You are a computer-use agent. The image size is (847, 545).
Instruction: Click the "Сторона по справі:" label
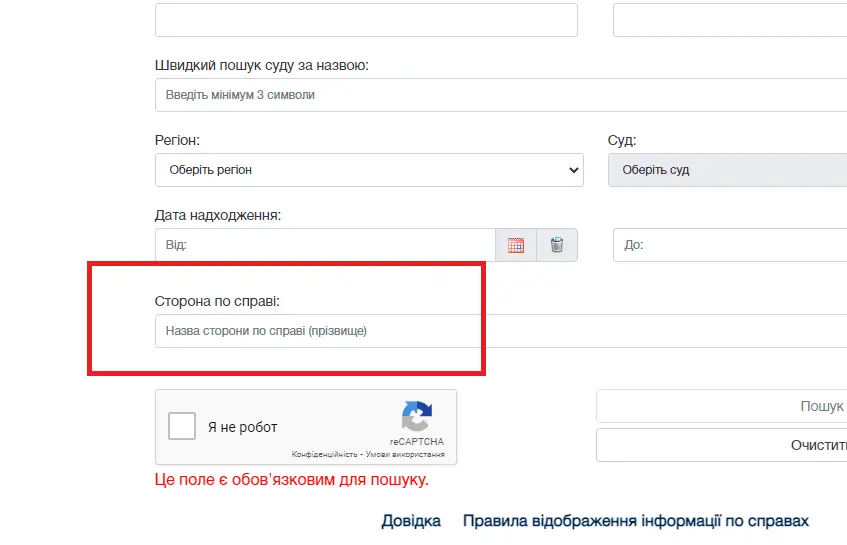coord(217,301)
